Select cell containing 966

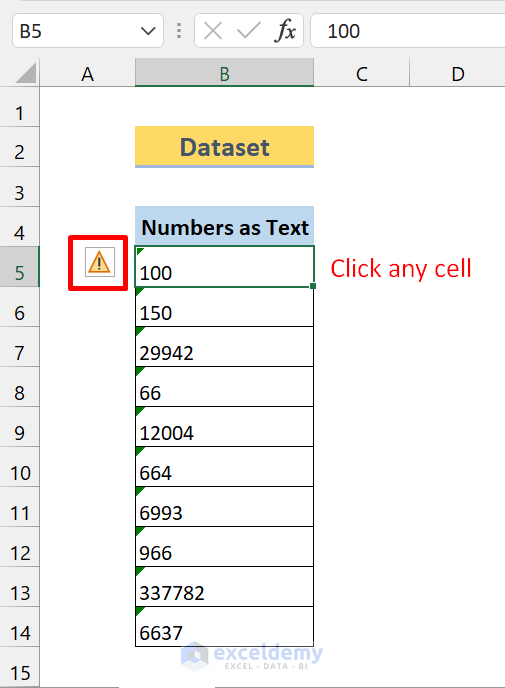pos(224,547)
